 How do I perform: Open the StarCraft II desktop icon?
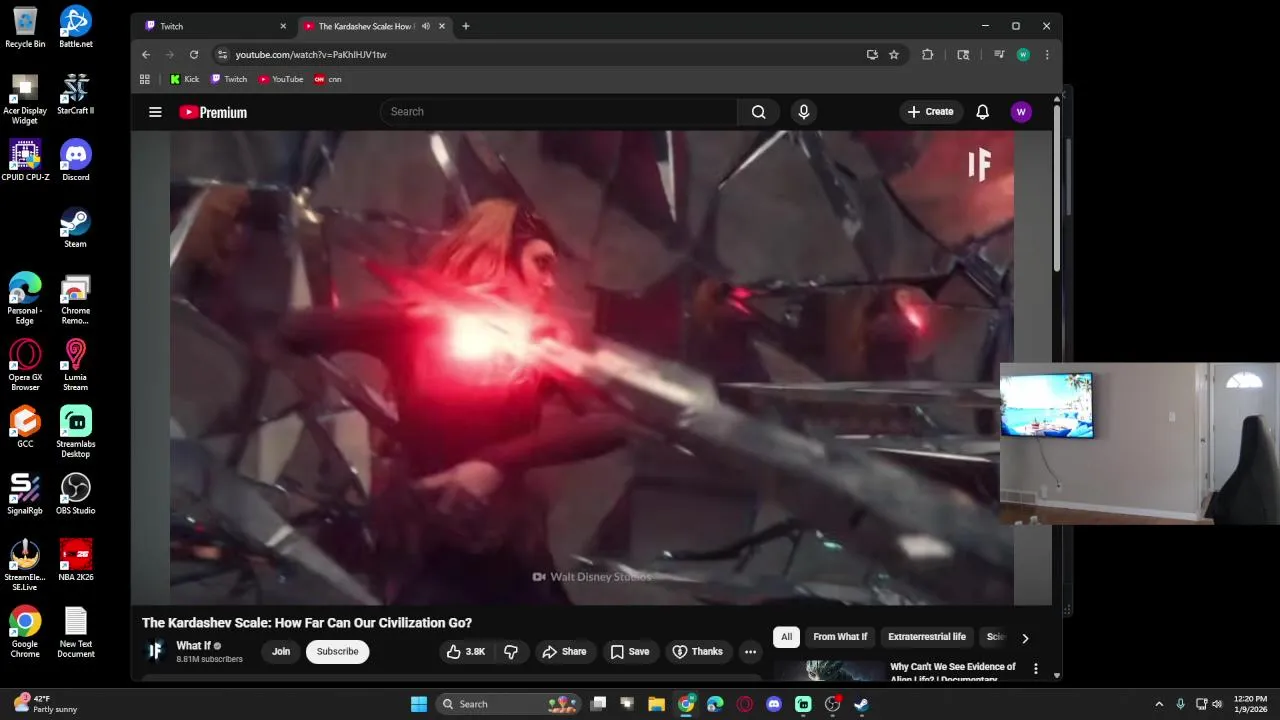coord(76,94)
